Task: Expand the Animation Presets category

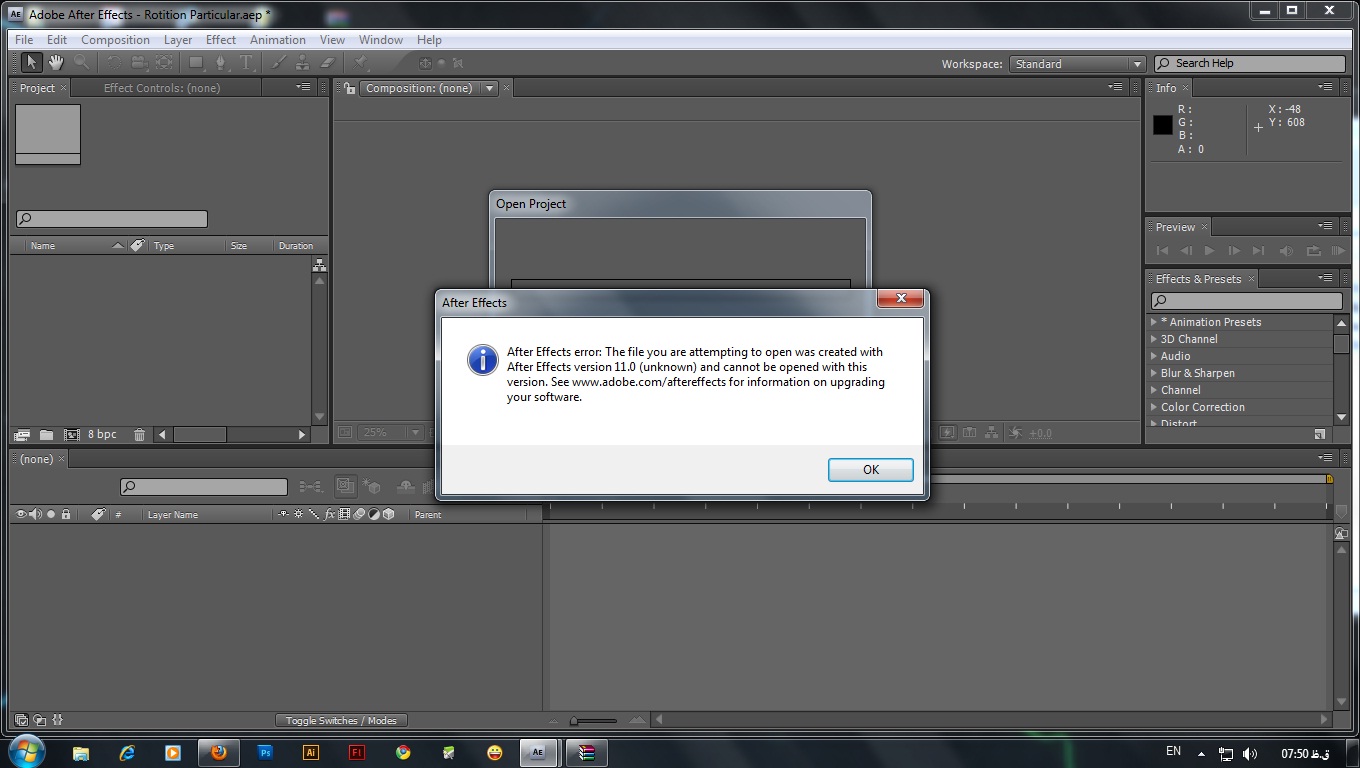Action: [x=1153, y=322]
